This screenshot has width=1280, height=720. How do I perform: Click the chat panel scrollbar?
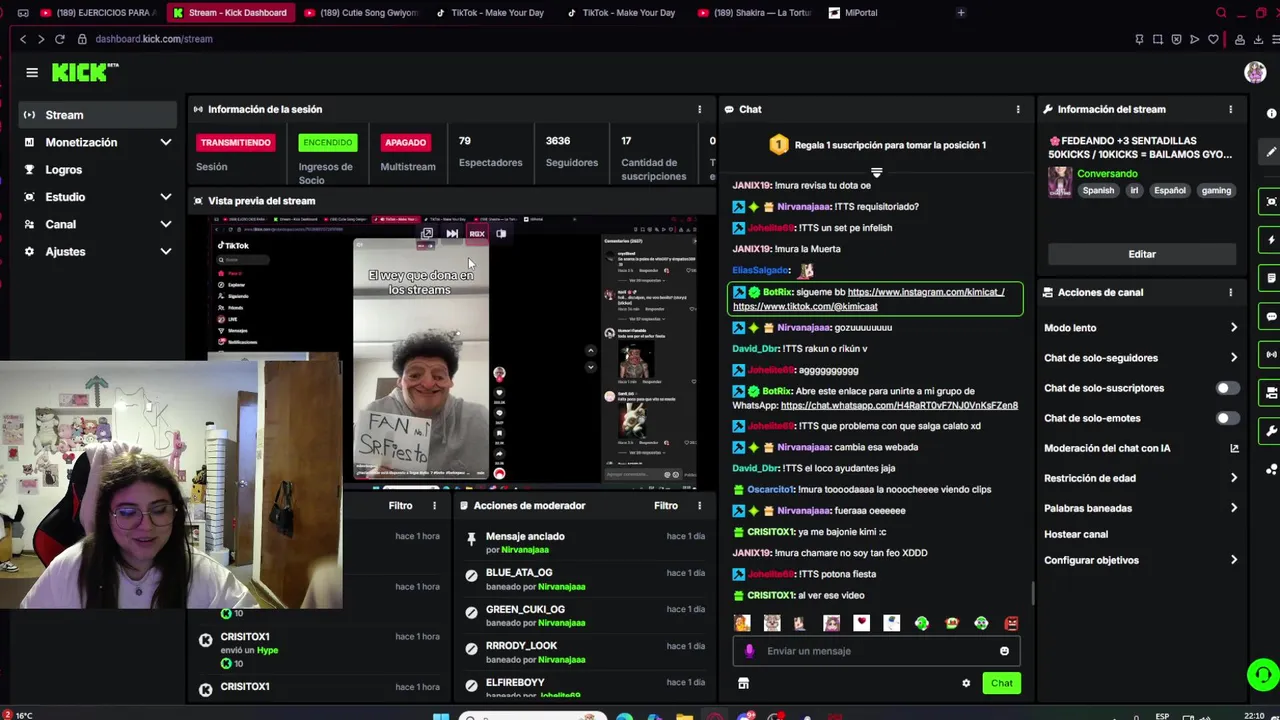point(1034,592)
